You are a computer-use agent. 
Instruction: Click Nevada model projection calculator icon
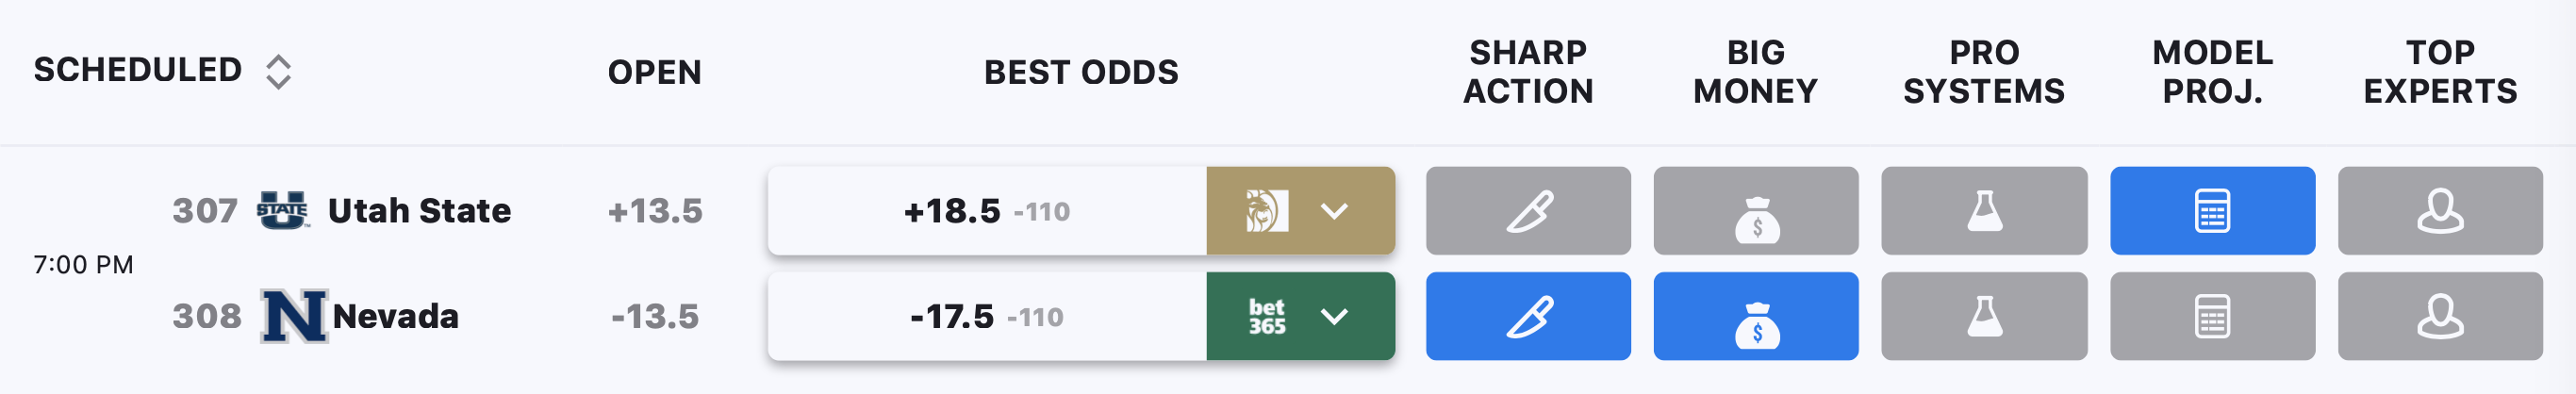coord(2212,316)
